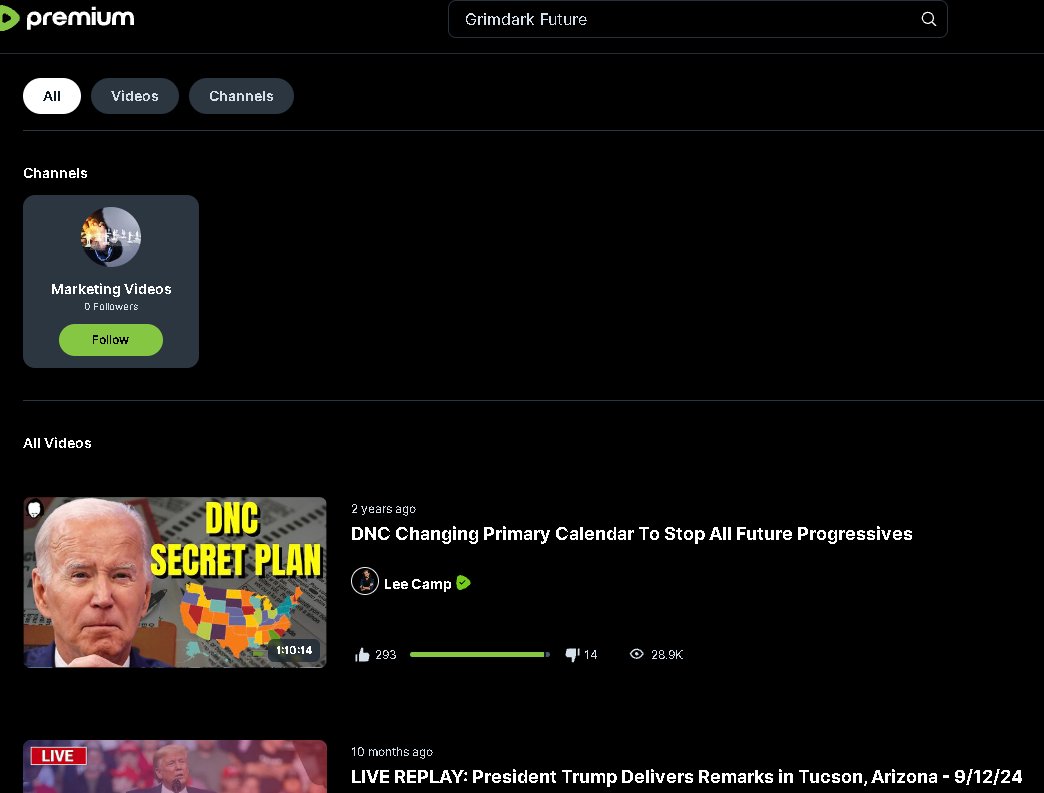Click Lee Camp's round avatar
1044x793 pixels.
pos(365,581)
